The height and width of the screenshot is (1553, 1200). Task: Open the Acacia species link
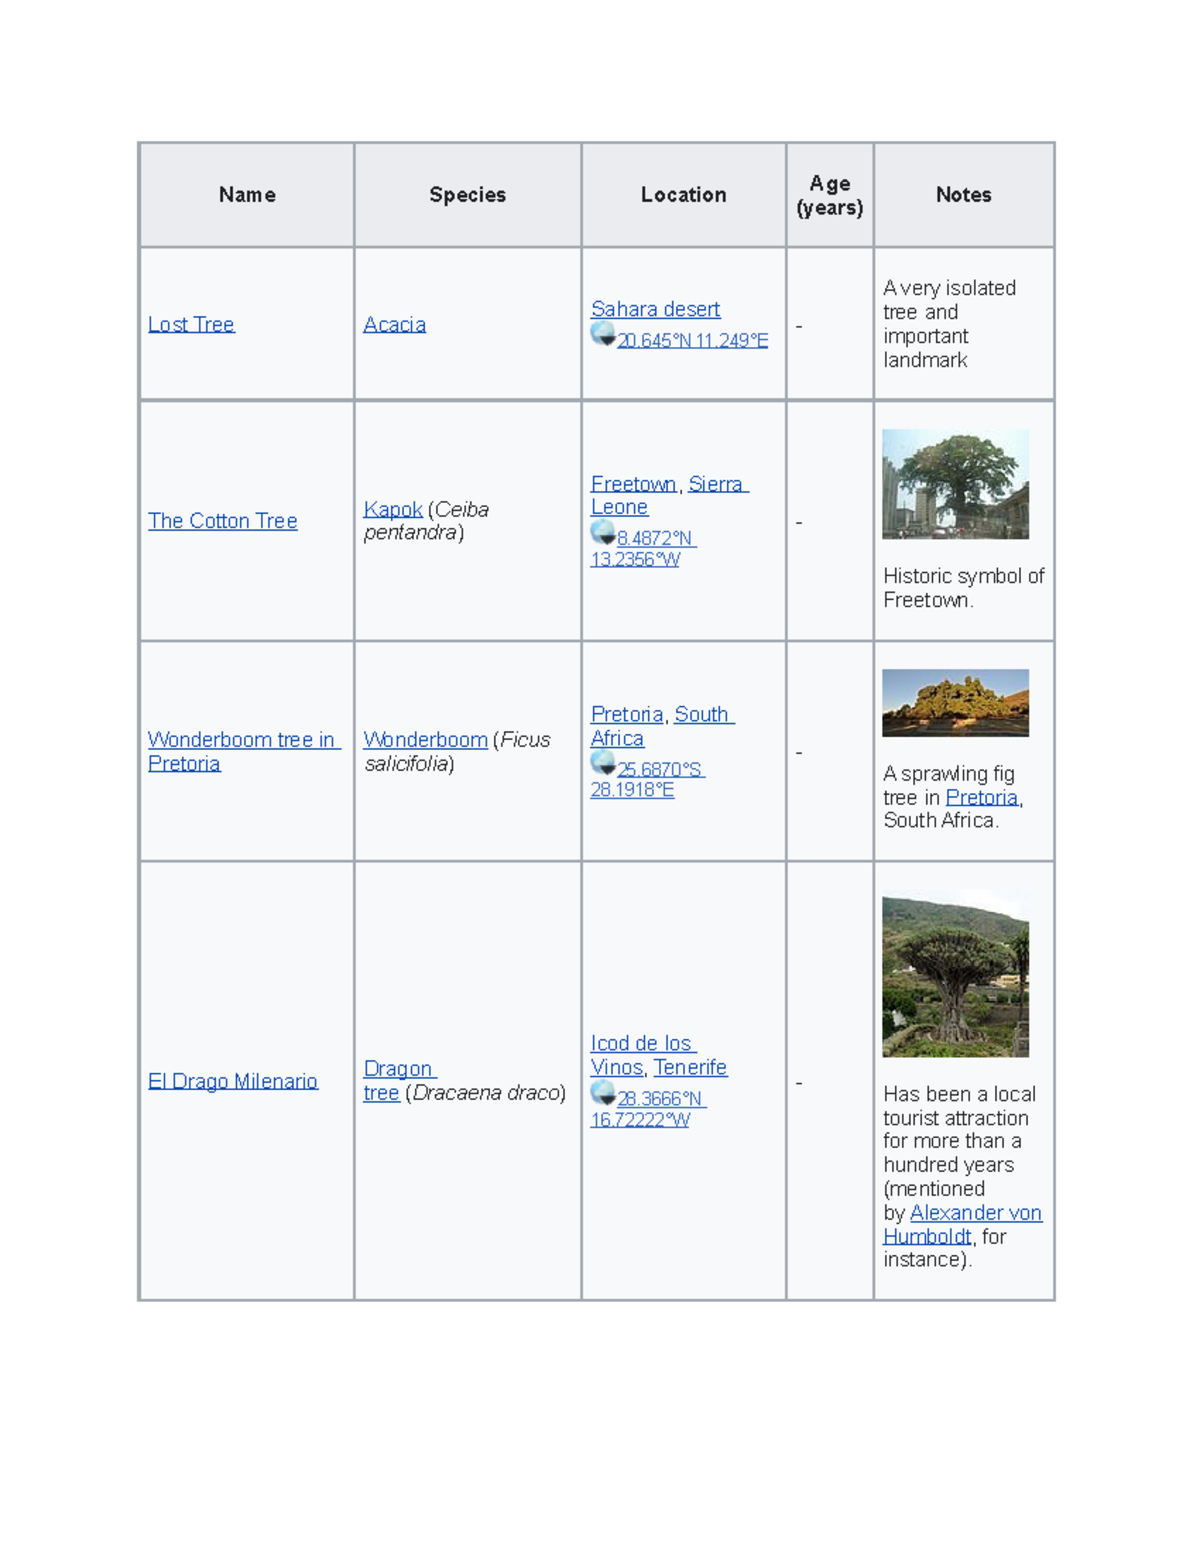pyautogui.click(x=394, y=325)
